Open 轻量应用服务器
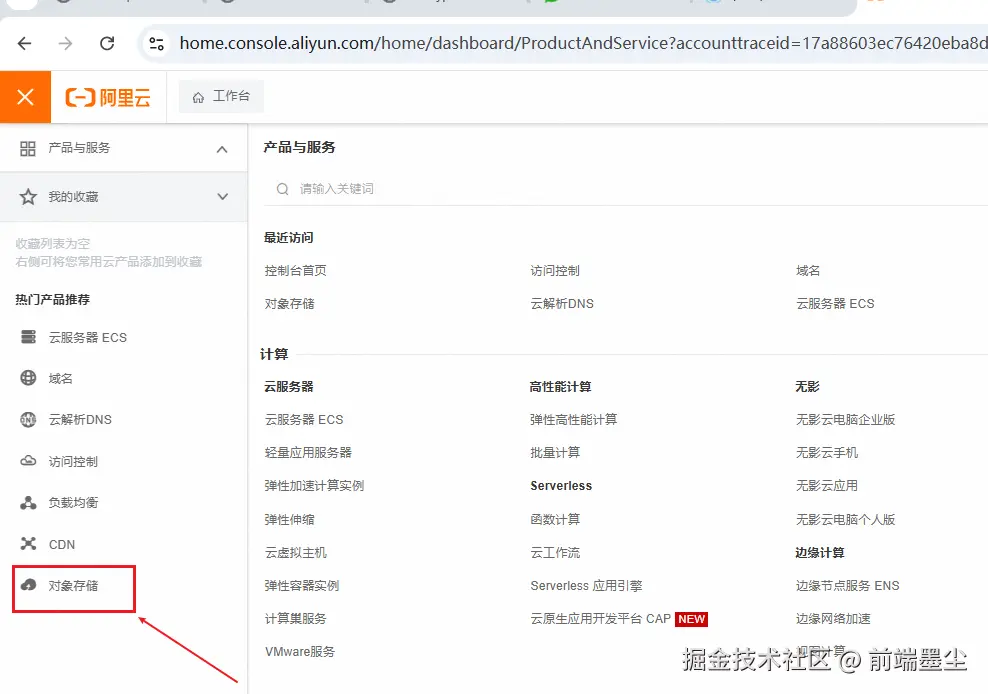Image resolution: width=988 pixels, height=694 pixels. click(308, 453)
